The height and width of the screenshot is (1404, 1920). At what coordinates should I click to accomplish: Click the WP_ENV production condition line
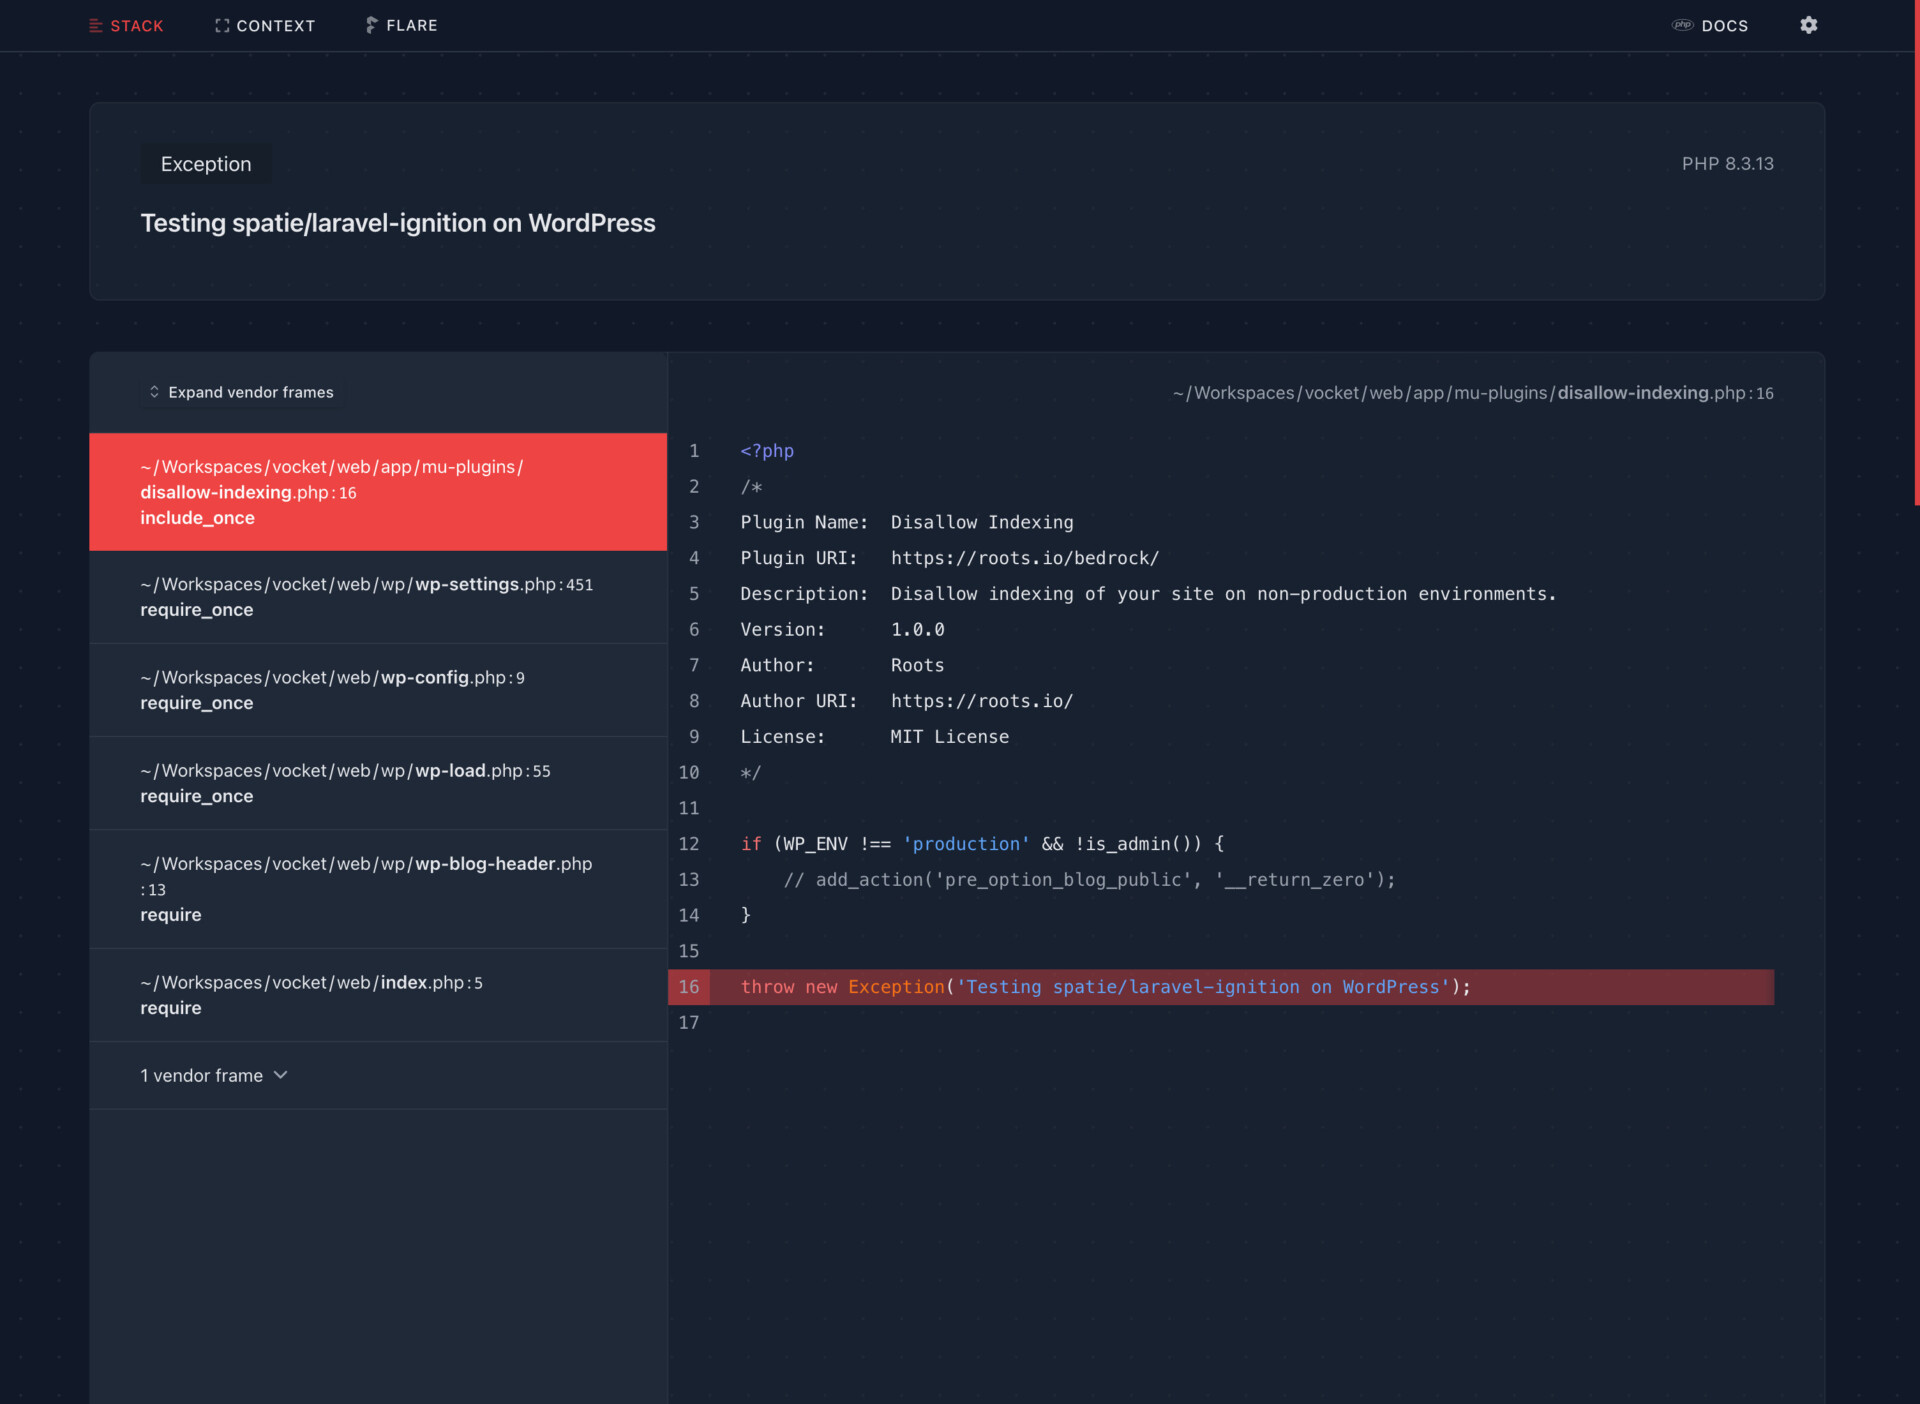[x=982, y=844]
